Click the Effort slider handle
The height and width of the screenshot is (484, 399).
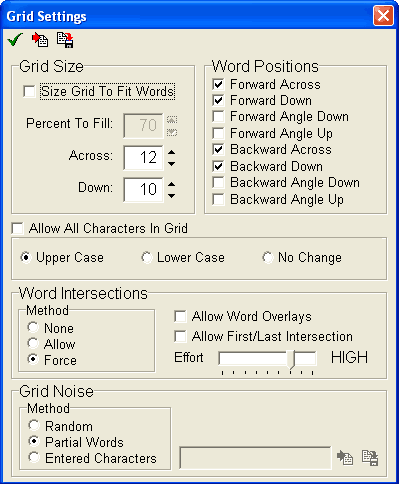click(292, 359)
